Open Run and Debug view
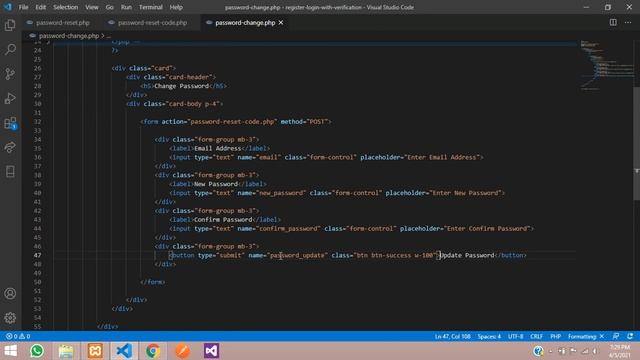The image size is (640, 360). 10,98
